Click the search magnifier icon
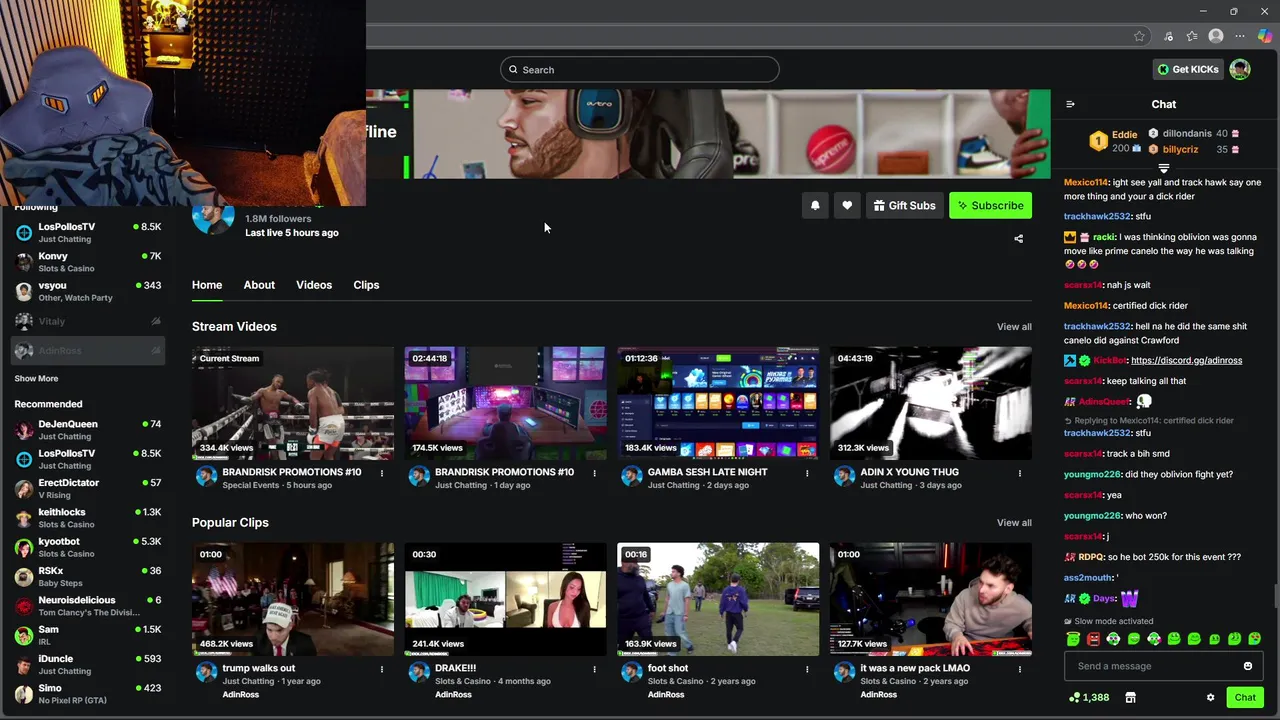 (x=513, y=70)
